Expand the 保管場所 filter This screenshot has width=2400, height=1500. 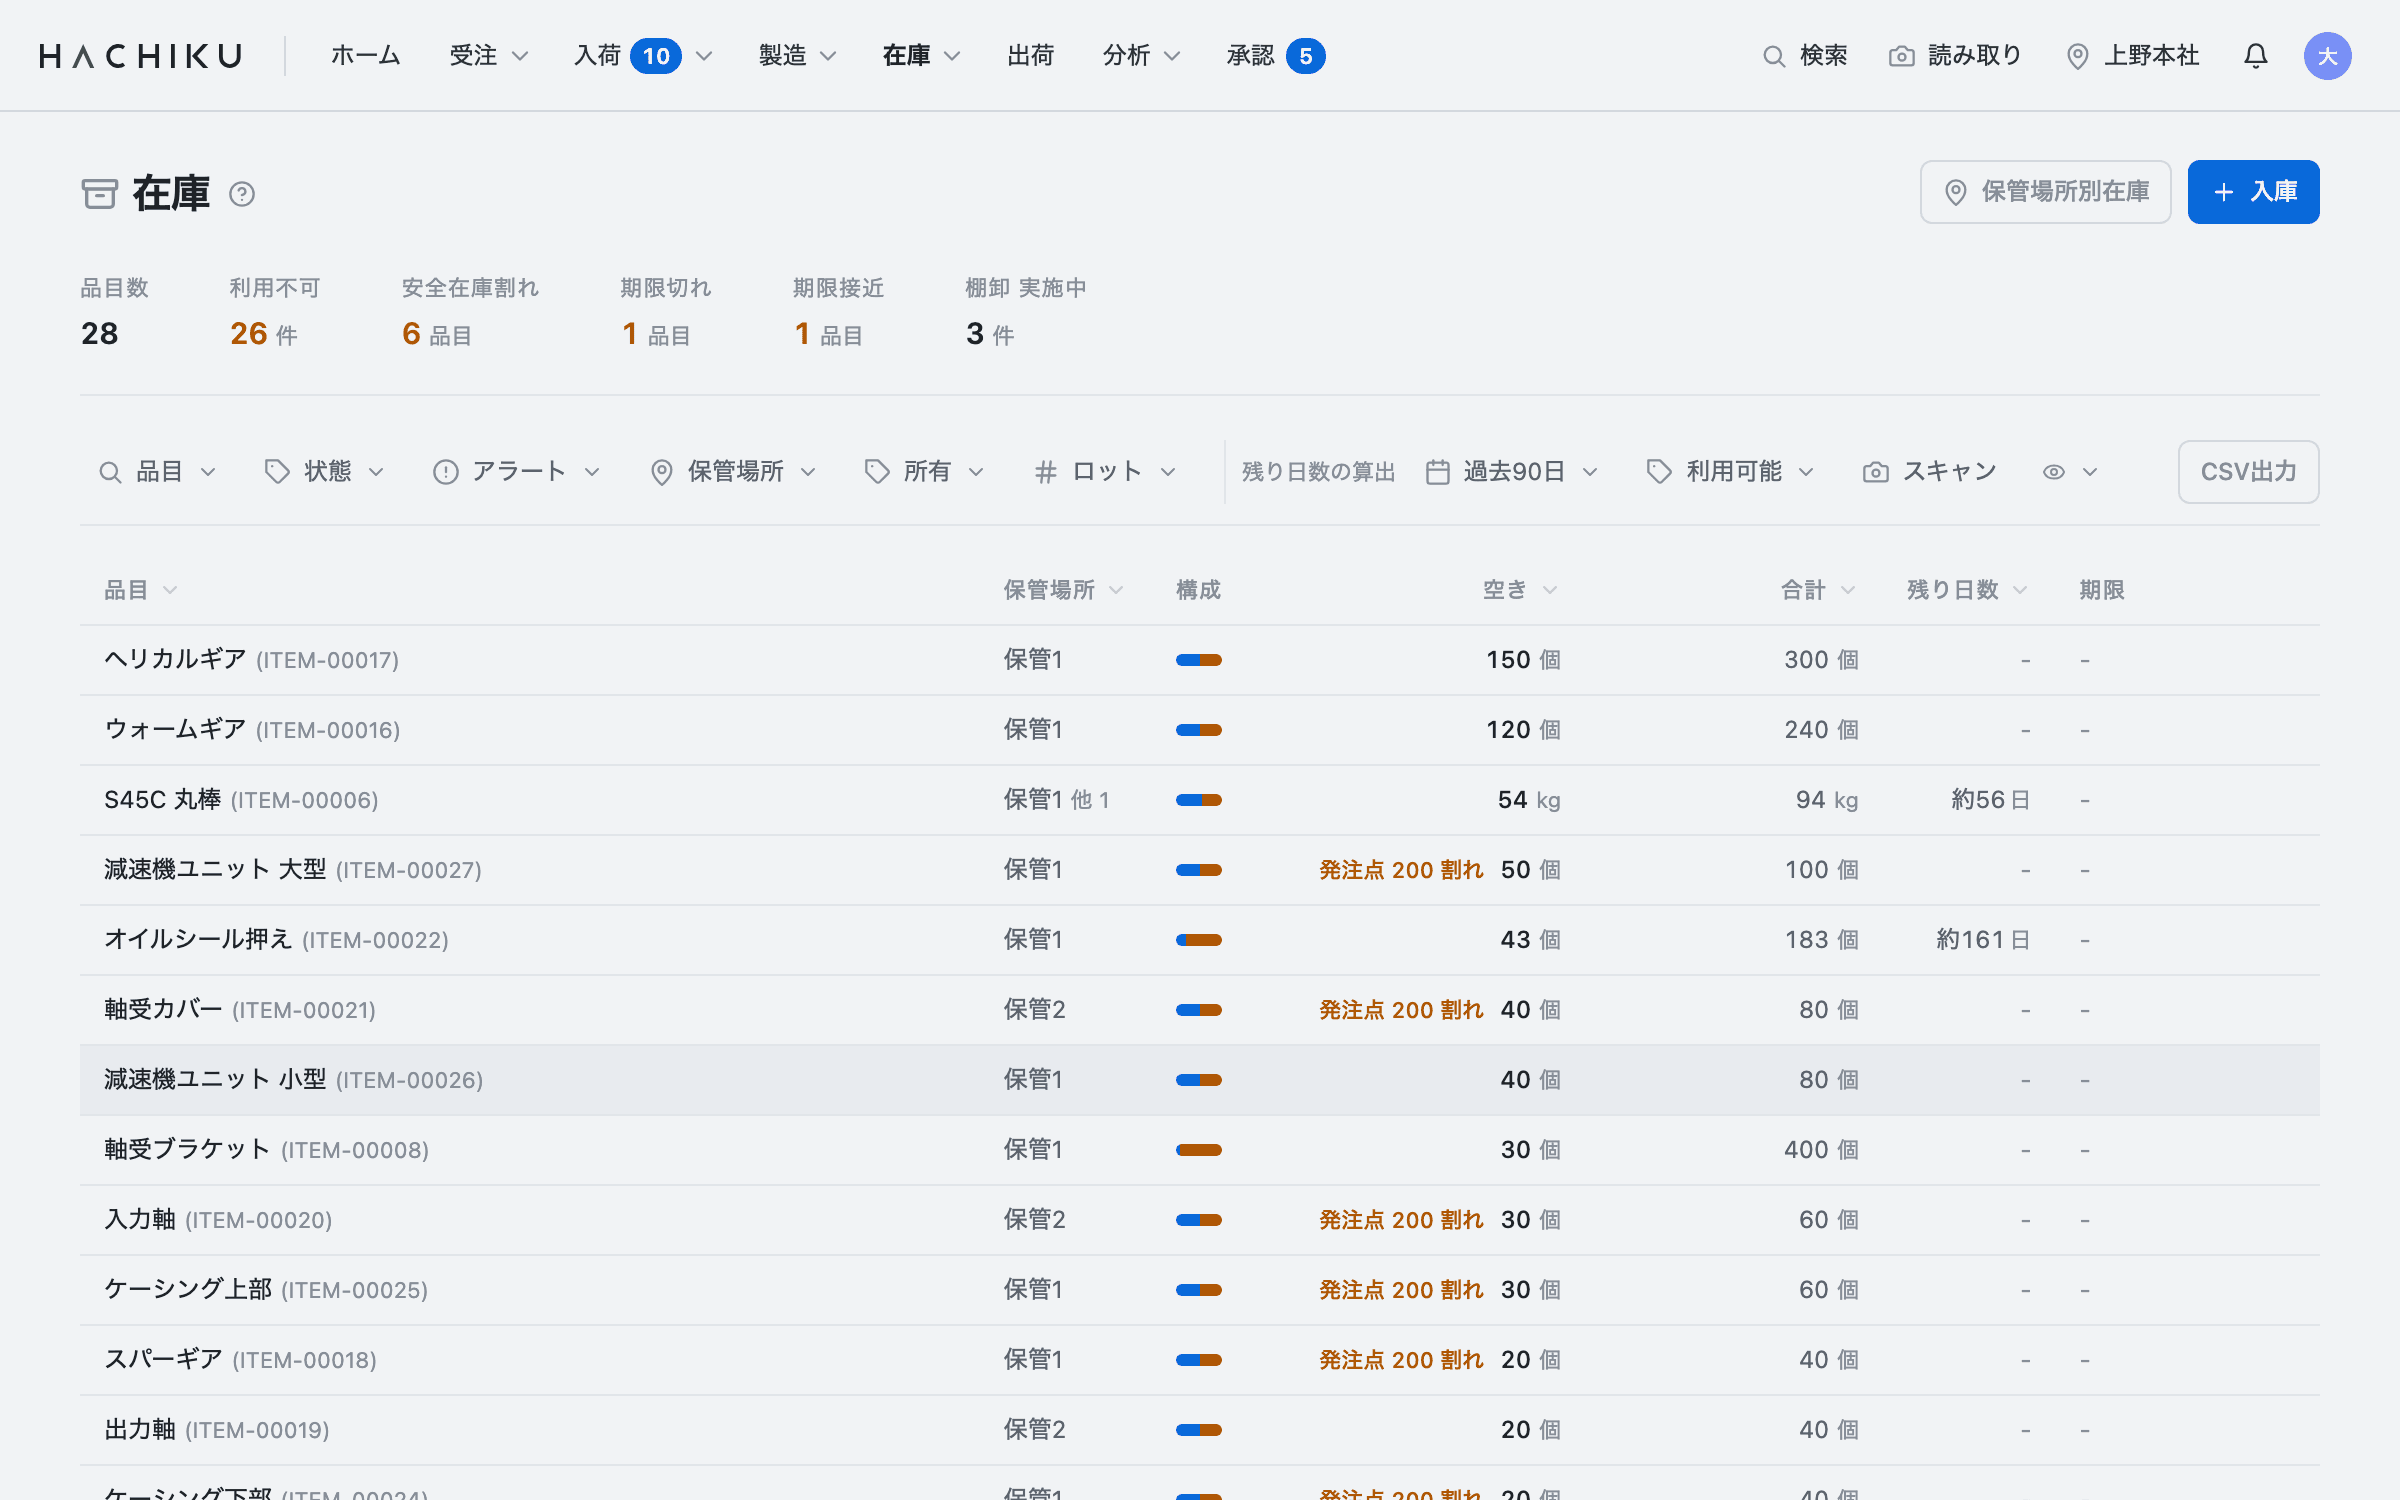coord(733,472)
